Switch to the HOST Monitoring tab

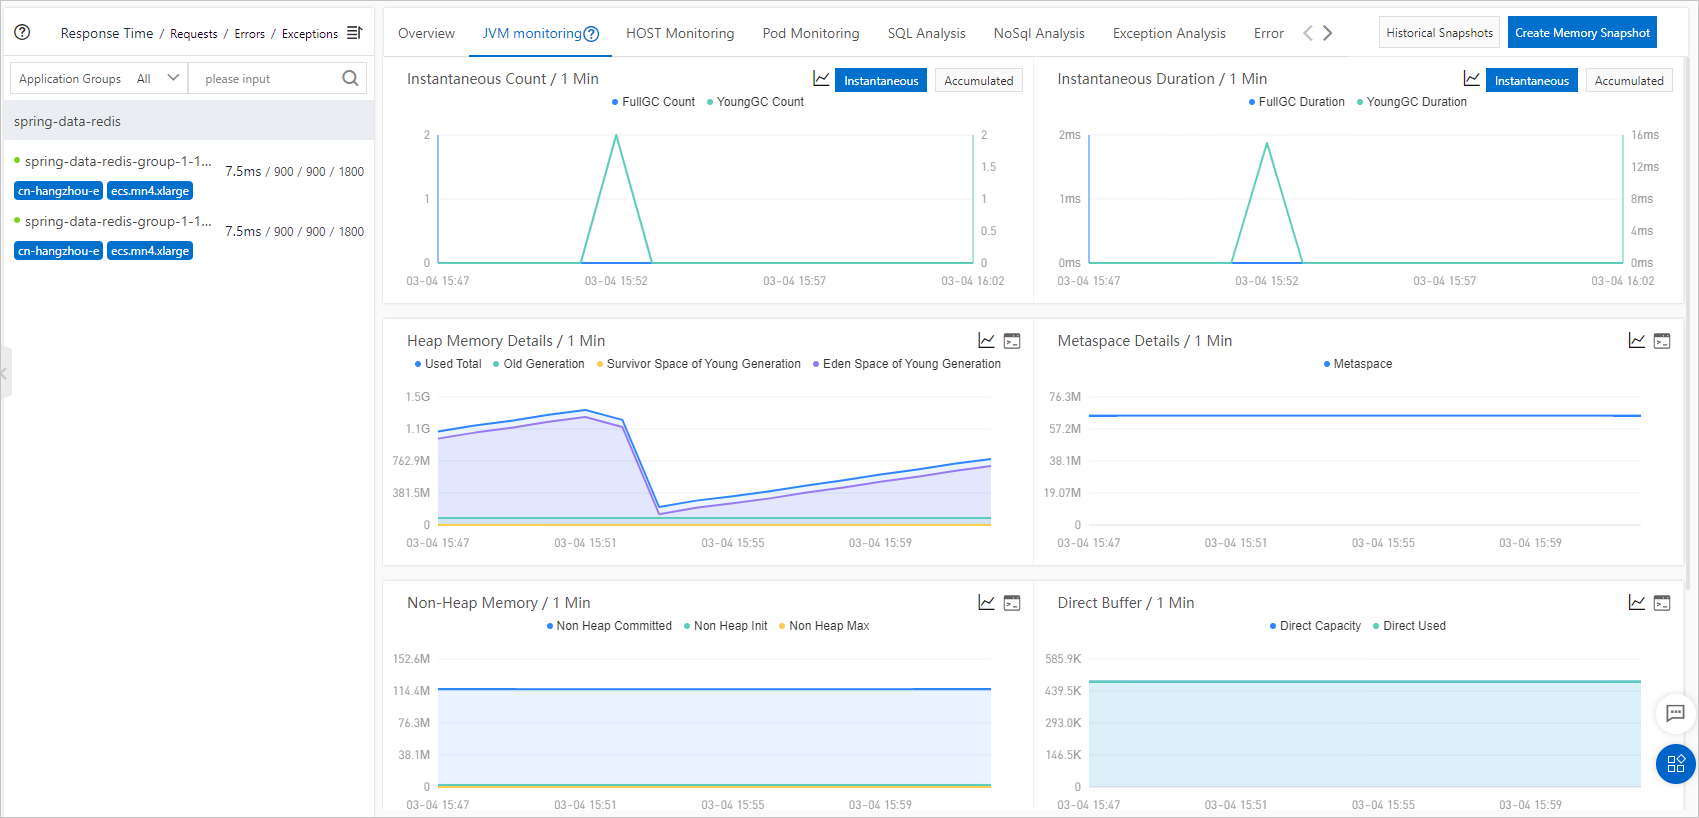click(x=680, y=33)
